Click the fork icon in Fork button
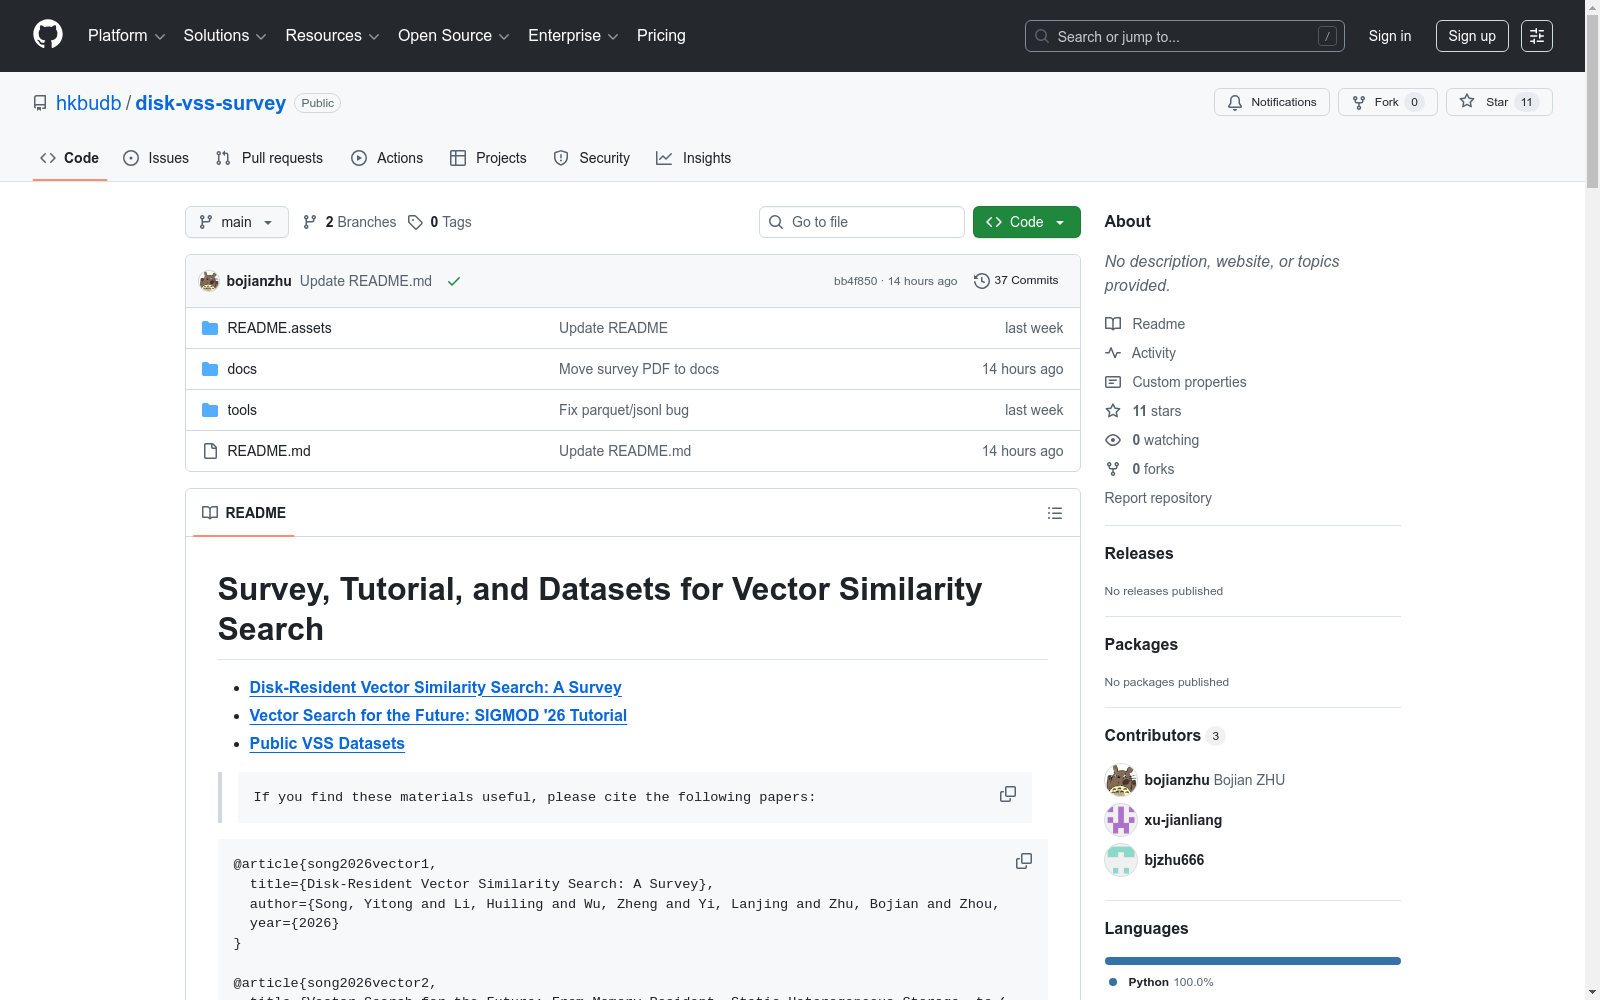Screen dimensions: 1600x1000 (1359, 102)
